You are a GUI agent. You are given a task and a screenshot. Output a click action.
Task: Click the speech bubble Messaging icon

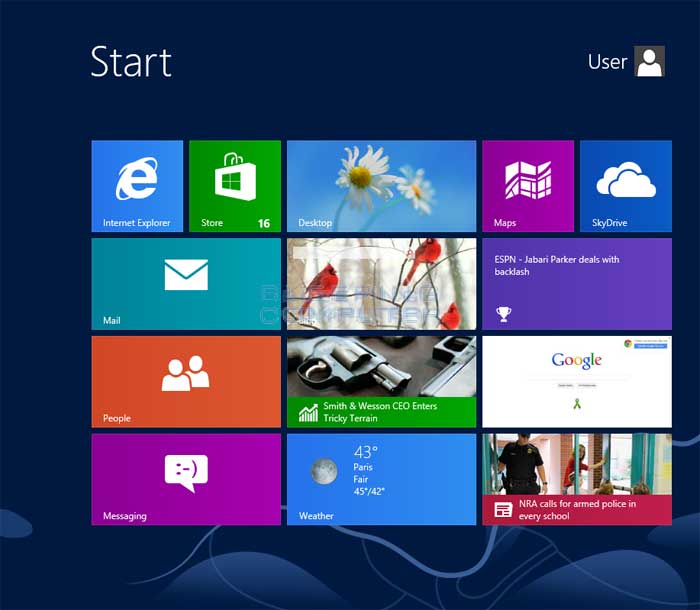tap(186, 473)
